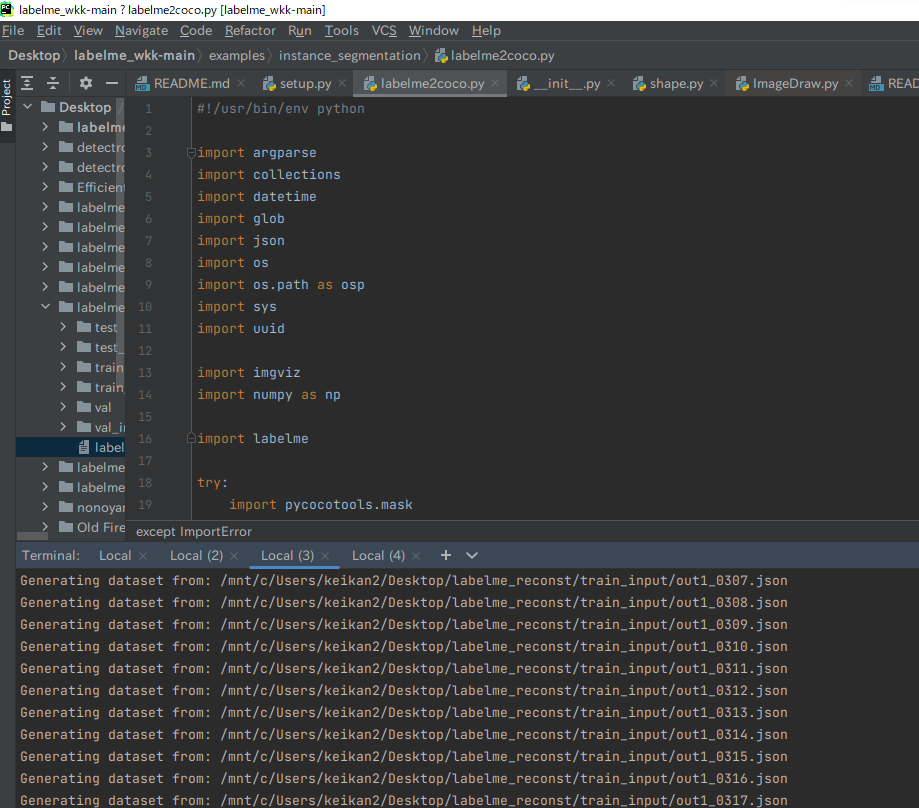Add a new terminal session with plus

pos(446,555)
